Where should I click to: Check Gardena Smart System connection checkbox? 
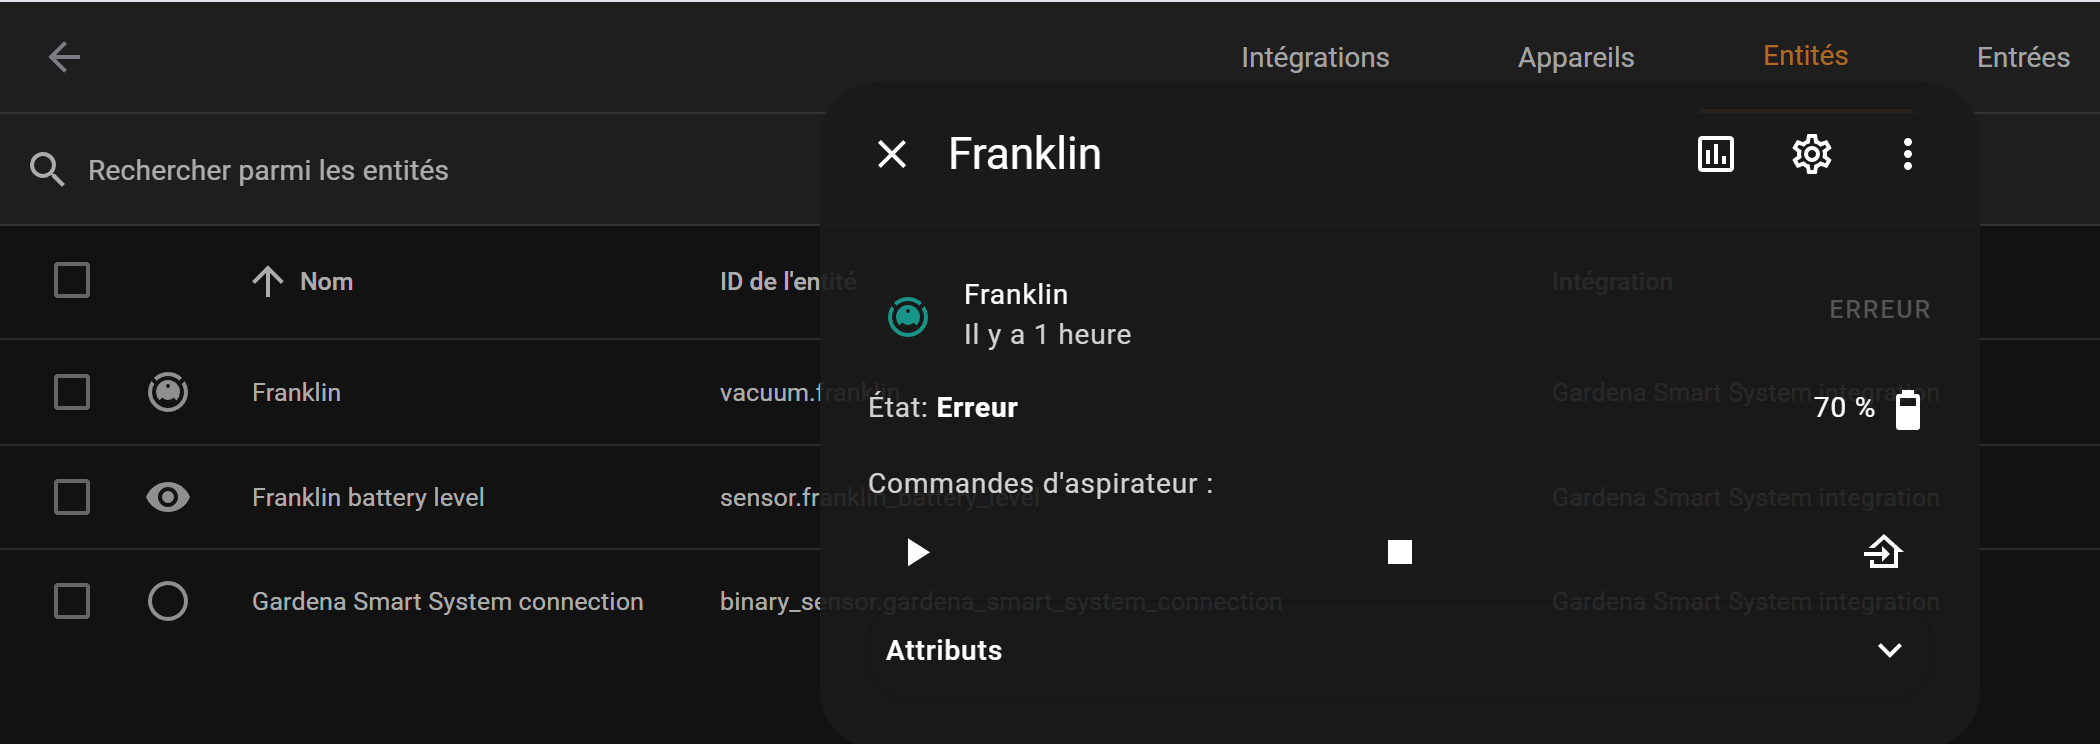pos(72,601)
